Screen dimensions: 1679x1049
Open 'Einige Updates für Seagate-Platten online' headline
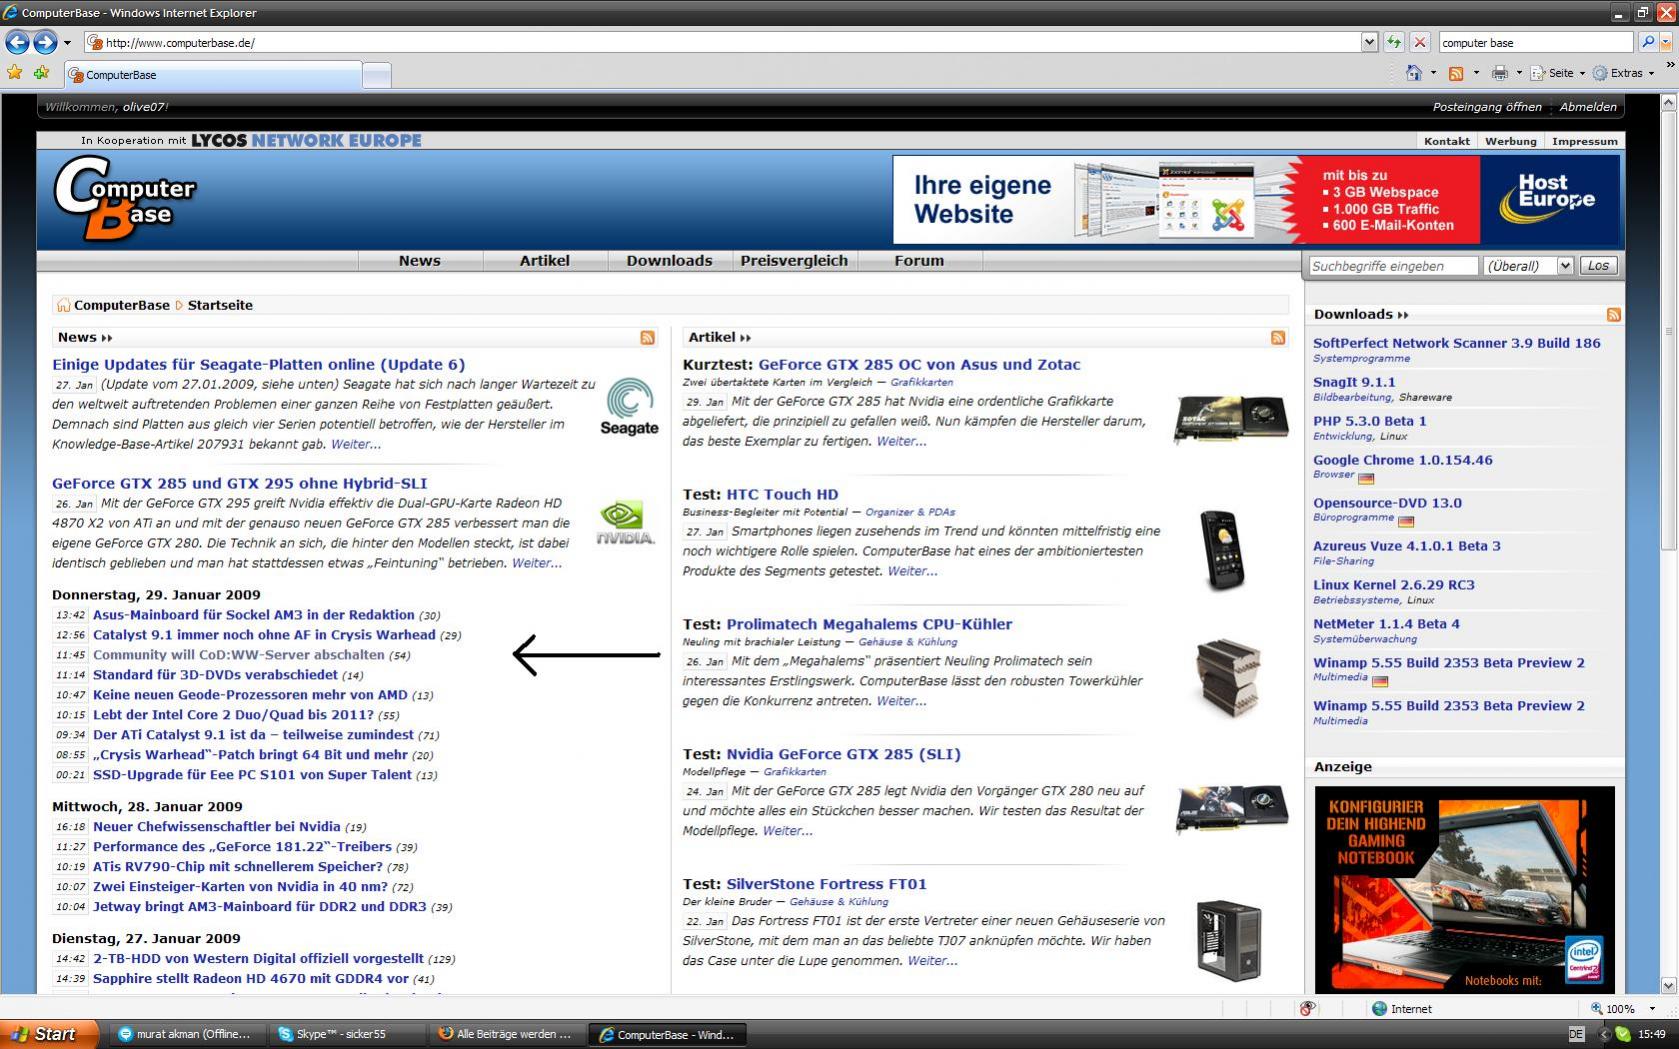pos(258,365)
